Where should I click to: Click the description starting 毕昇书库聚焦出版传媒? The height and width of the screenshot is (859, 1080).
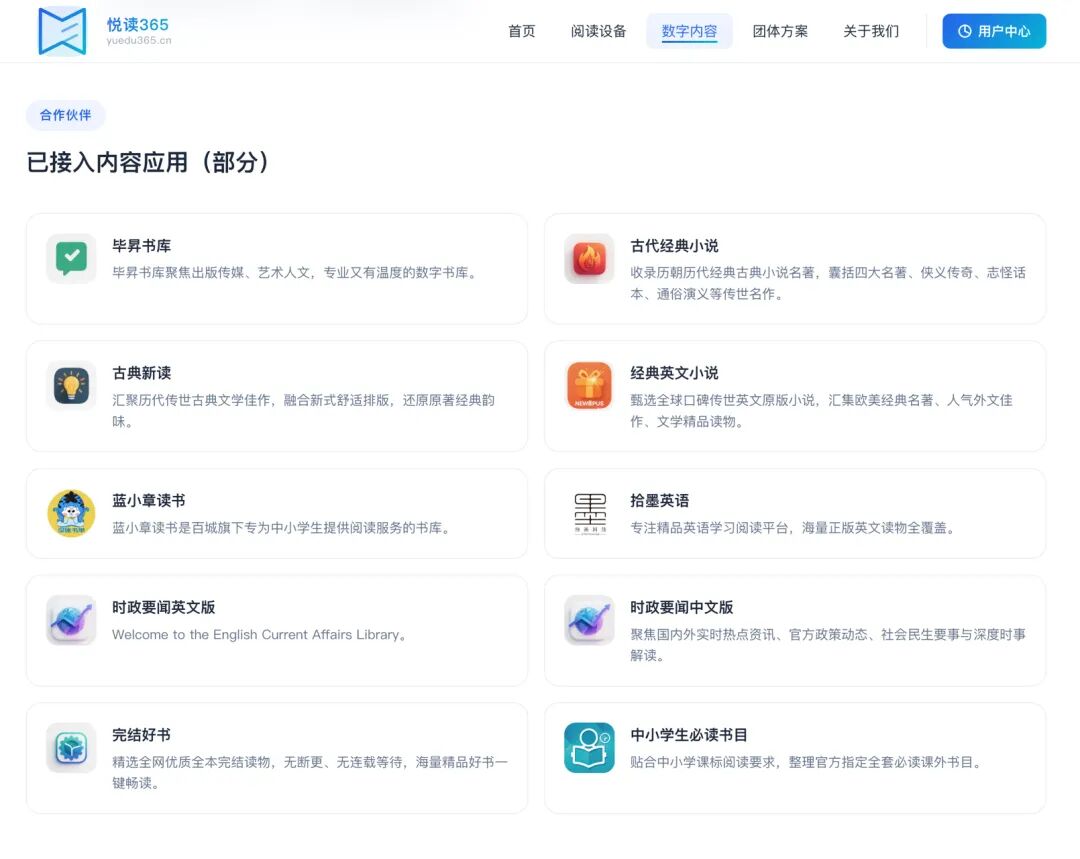point(295,273)
